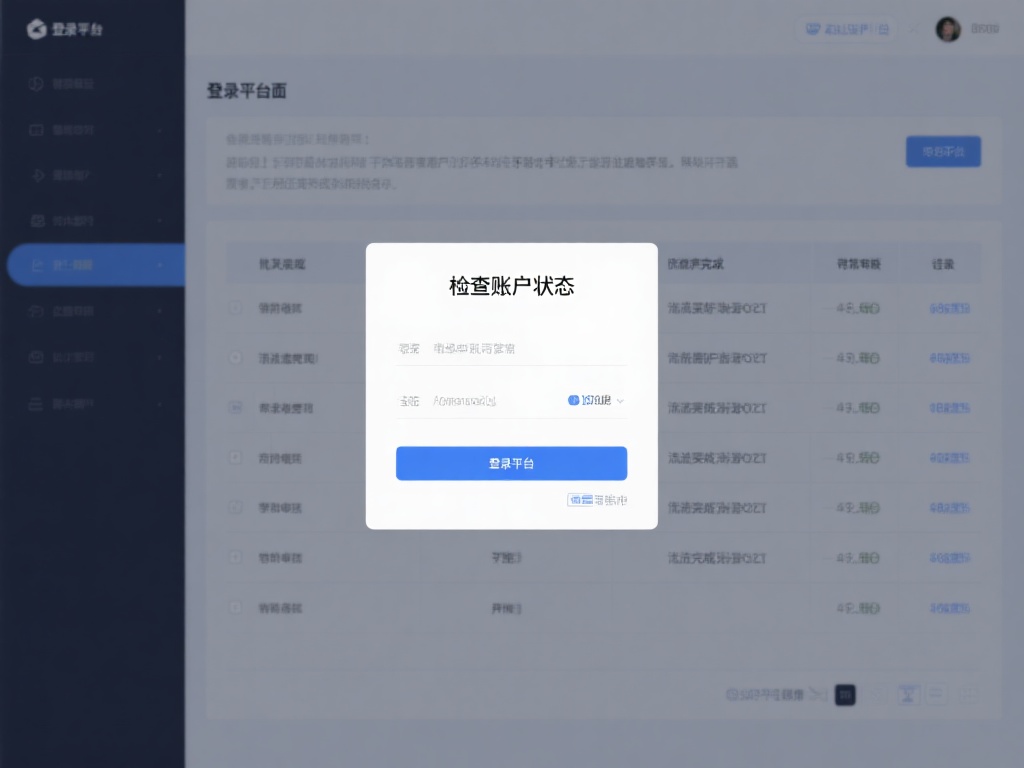The image size is (1024, 768).
Task: Click the 登录平台 logo icon in sidebar
Action: [38, 29]
